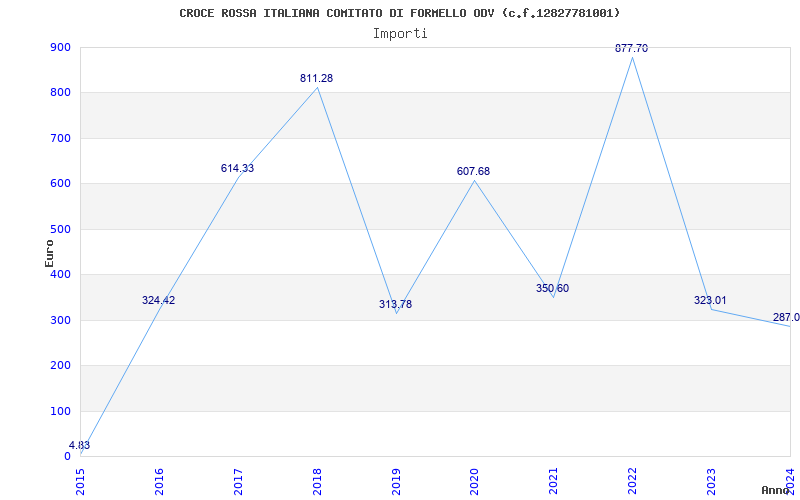Click the x-axis year 2021
Screen dimensions: 800x500
coord(553,481)
